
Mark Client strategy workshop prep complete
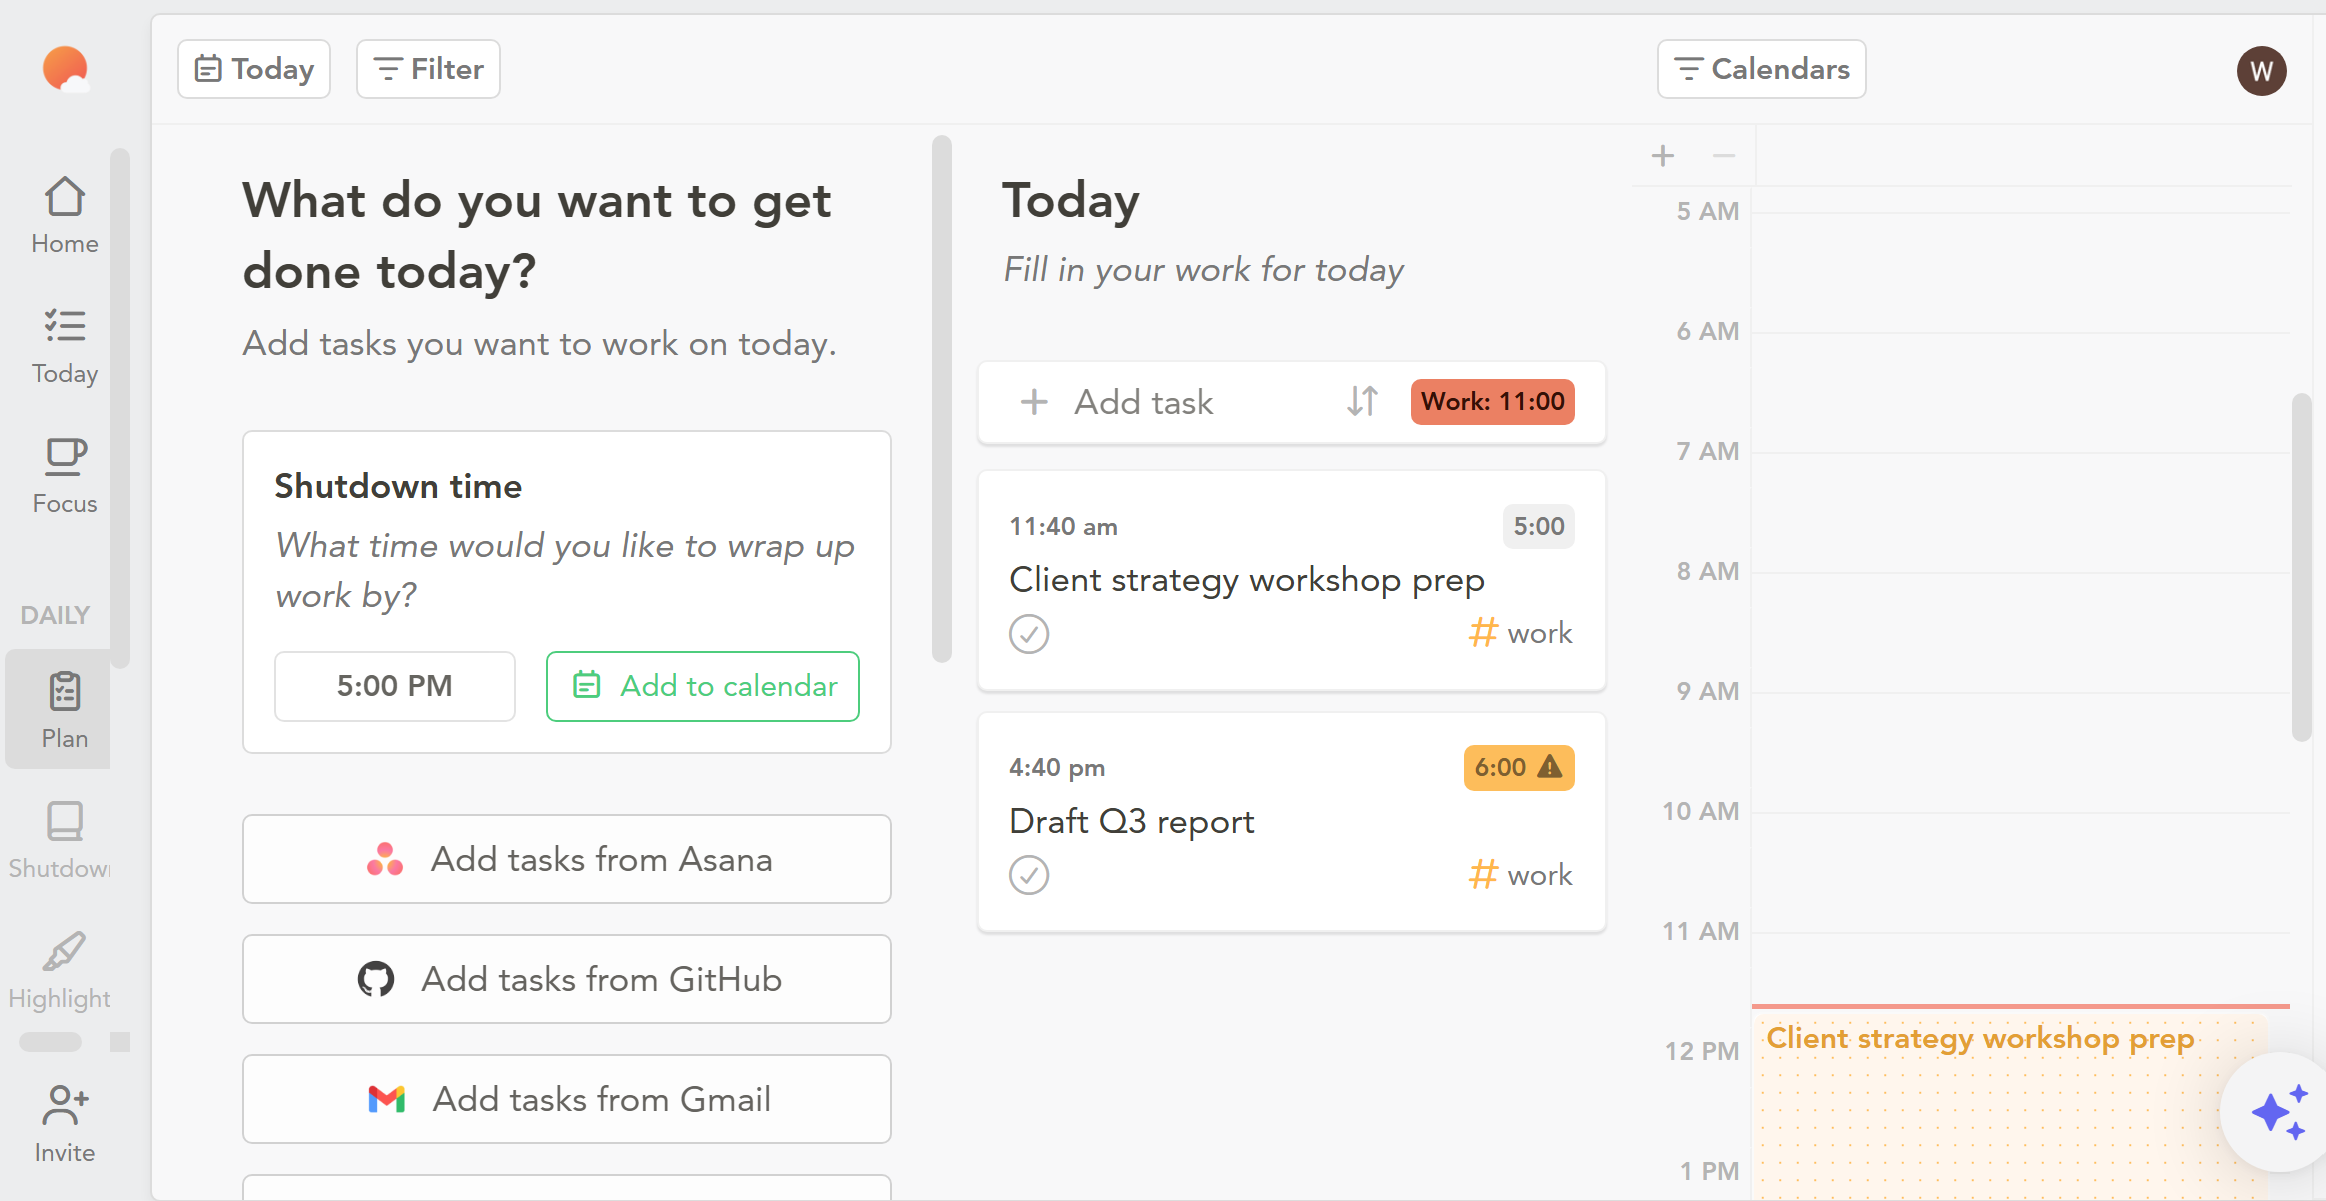1029,634
